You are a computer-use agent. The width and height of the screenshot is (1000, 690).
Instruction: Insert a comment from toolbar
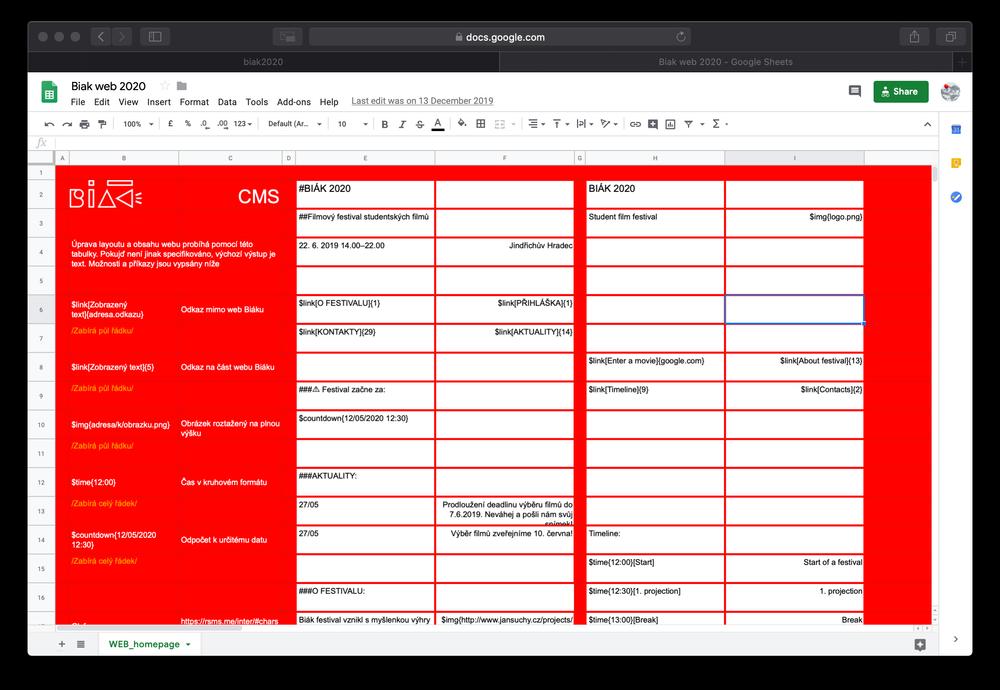pos(653,124)
